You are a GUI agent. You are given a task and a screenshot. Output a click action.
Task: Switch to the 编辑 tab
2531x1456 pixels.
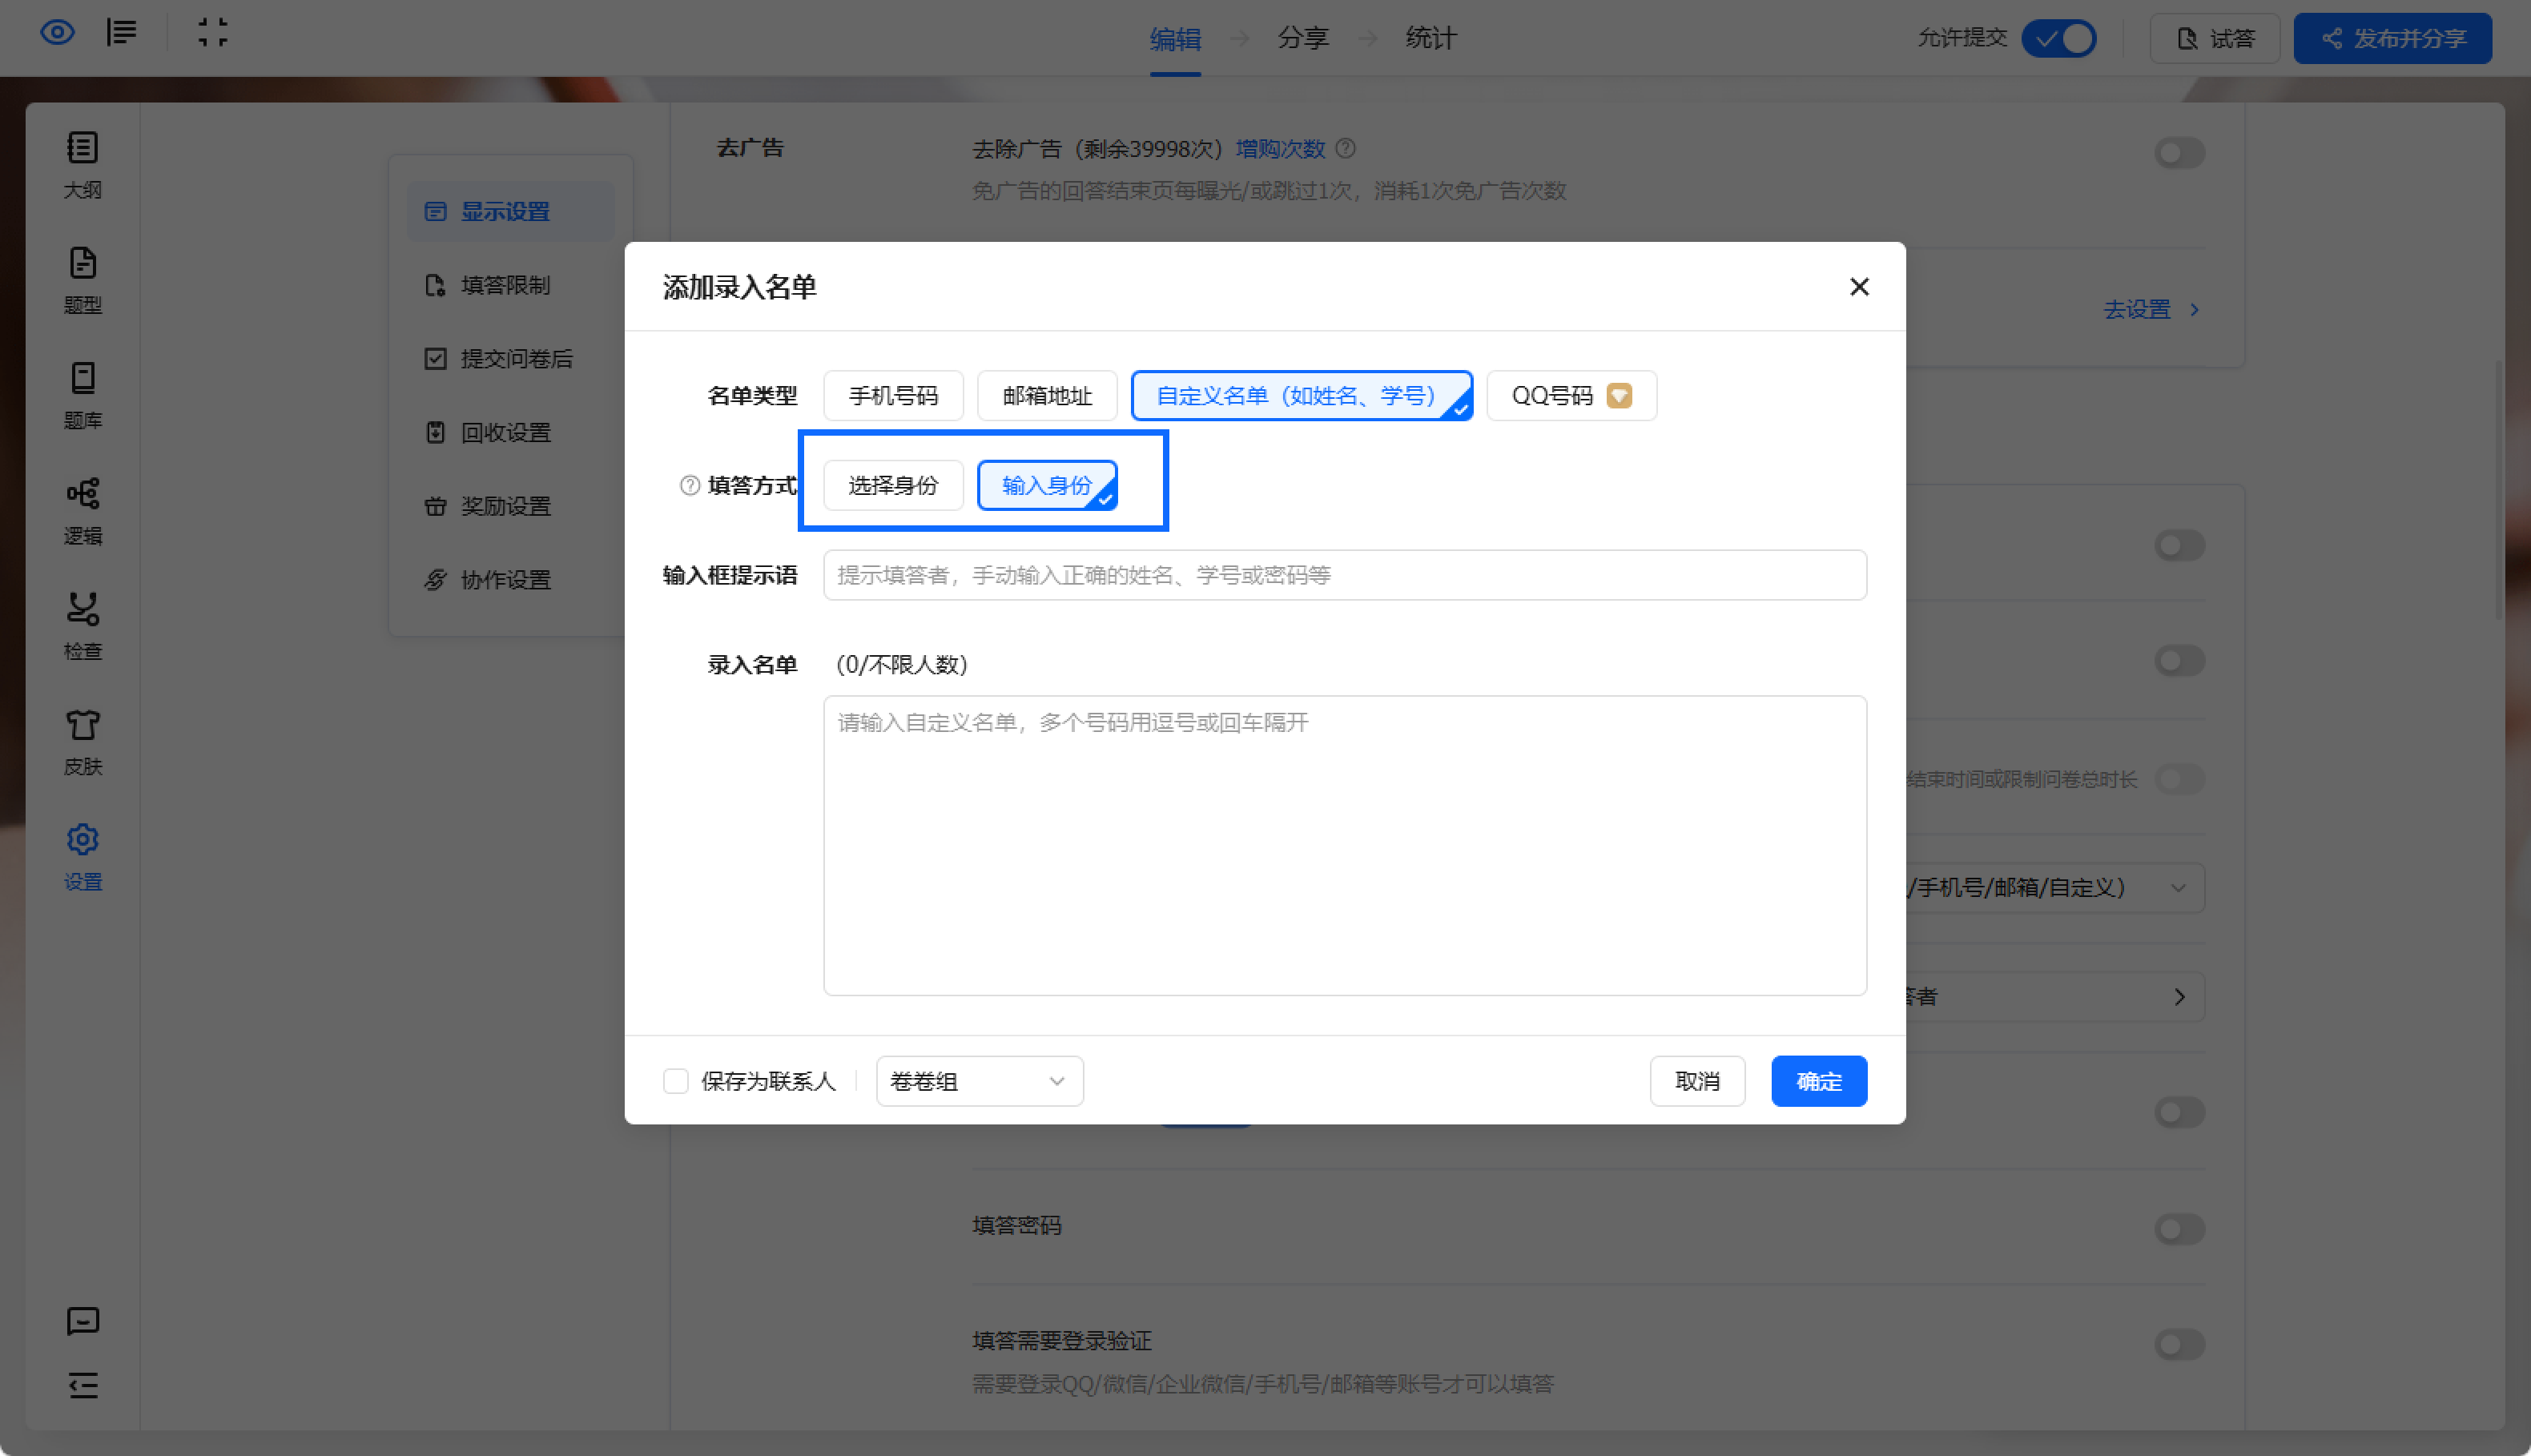(1175, 38)
